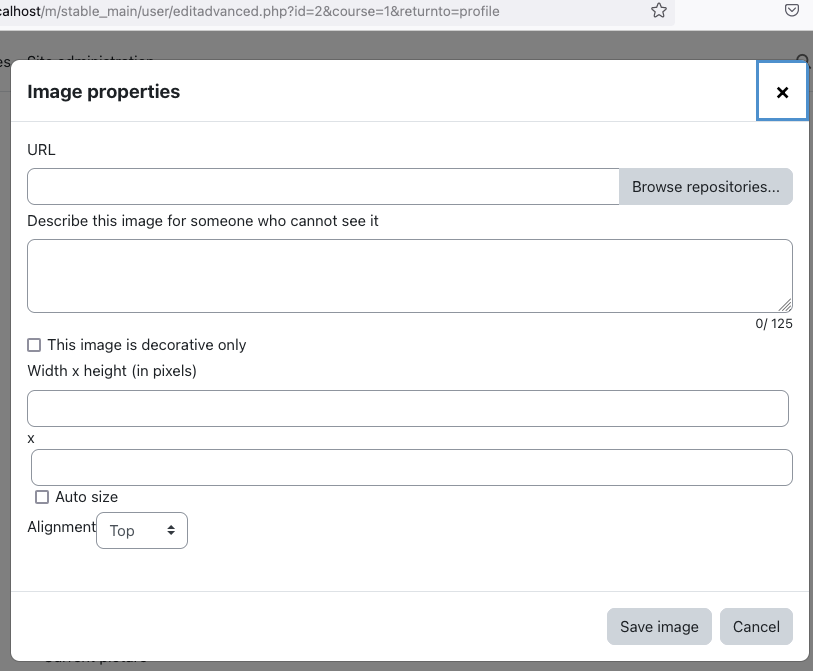Focus the height pixel input field below the x
This screenshot has width=813, height=671.
point(412,467)
